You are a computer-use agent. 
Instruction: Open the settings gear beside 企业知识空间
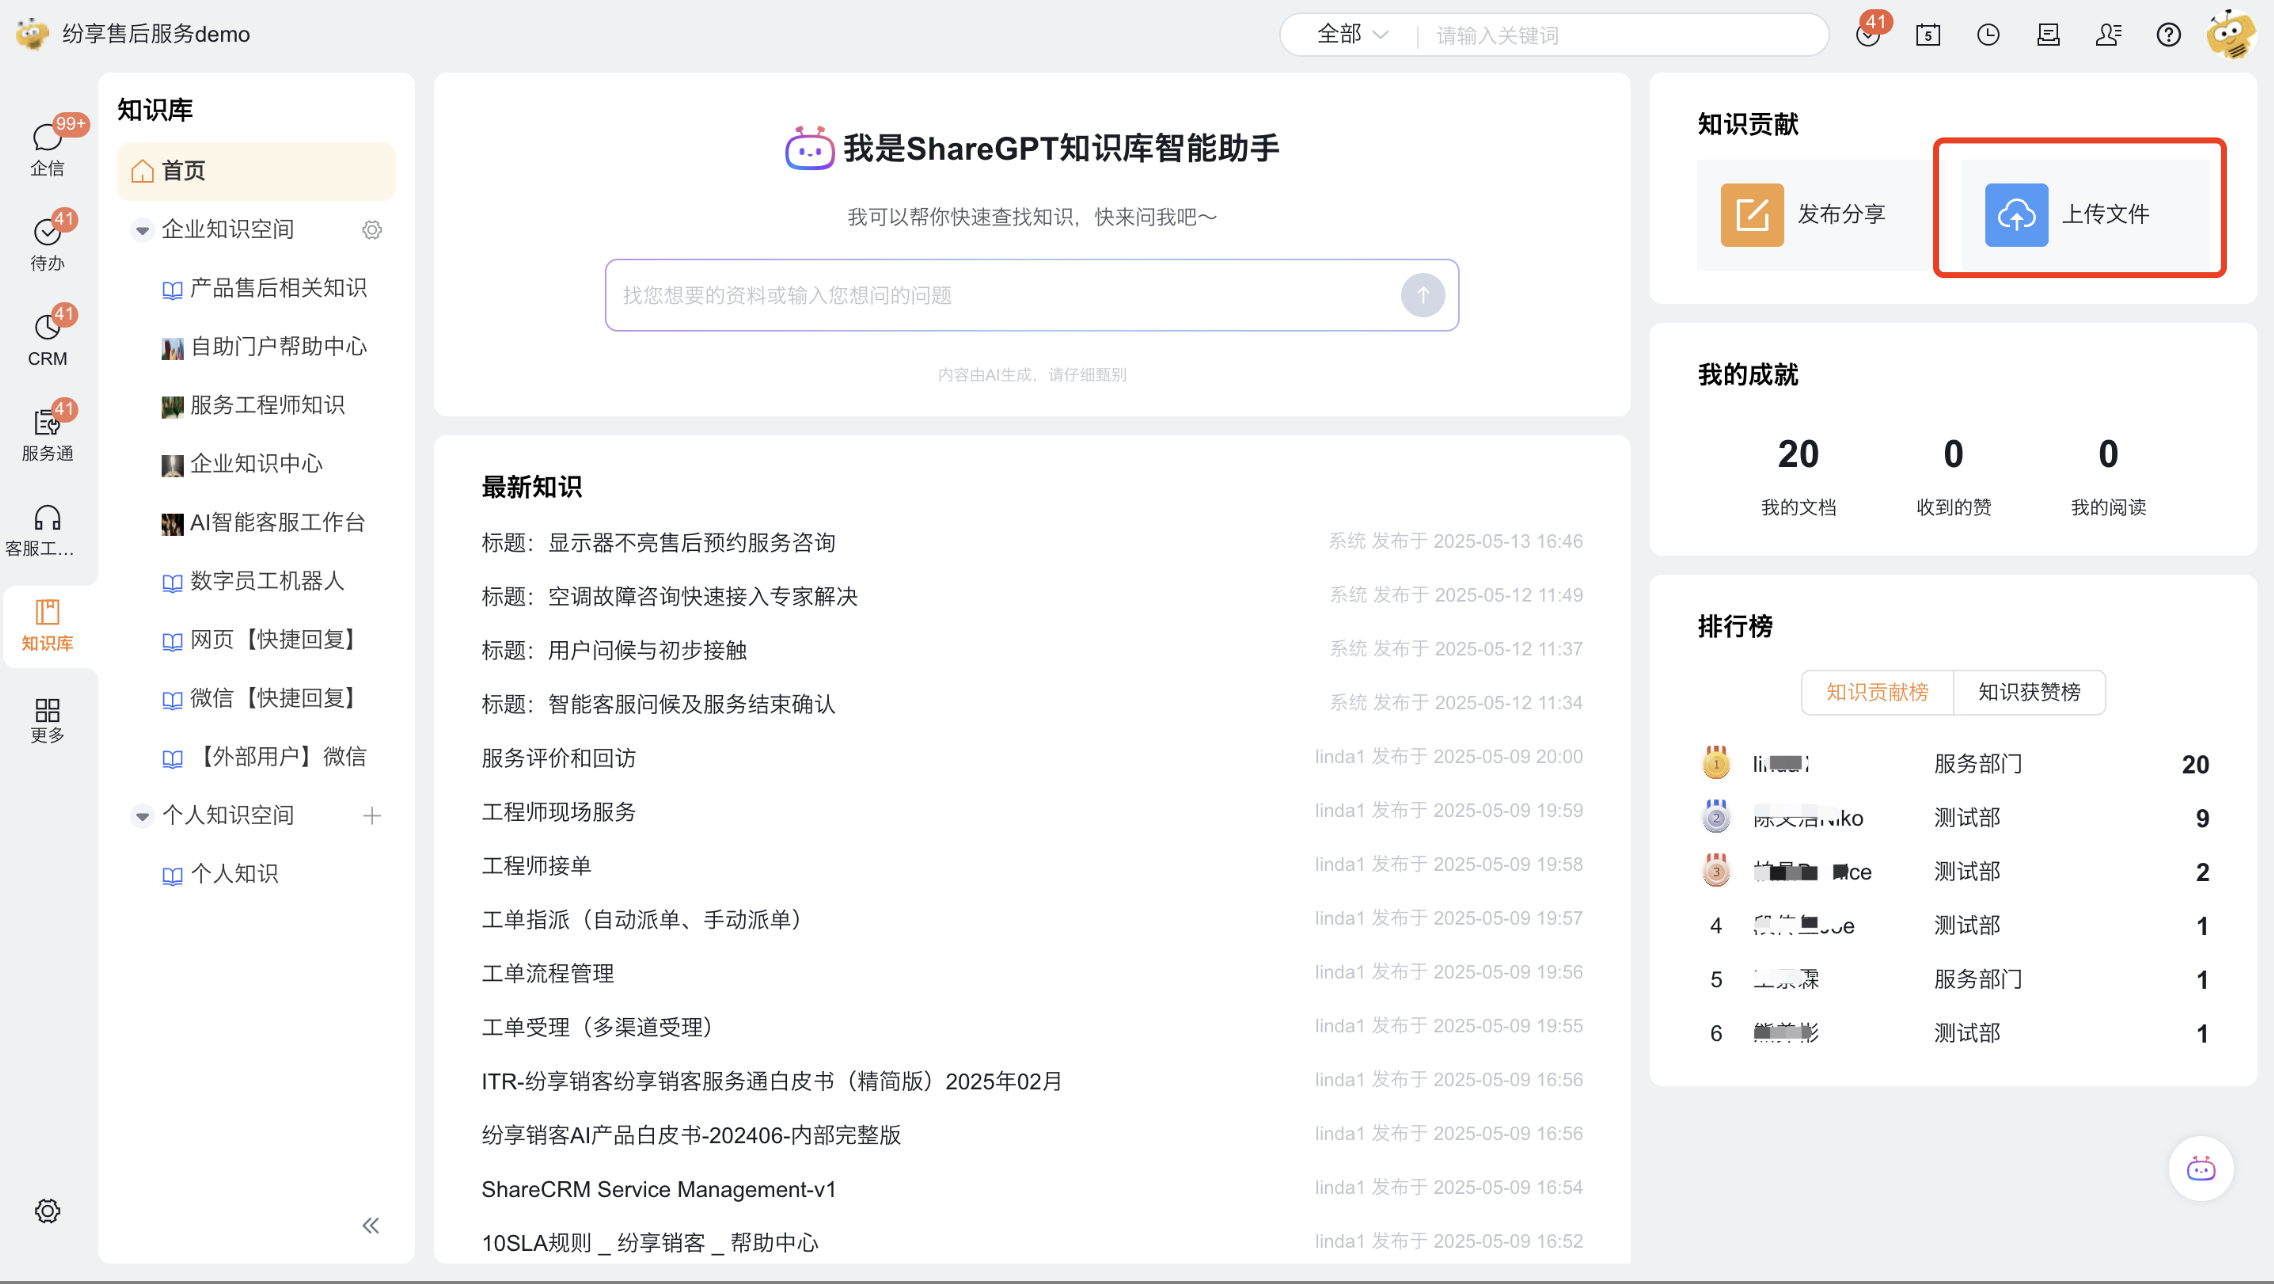click(x=372, y=230)
